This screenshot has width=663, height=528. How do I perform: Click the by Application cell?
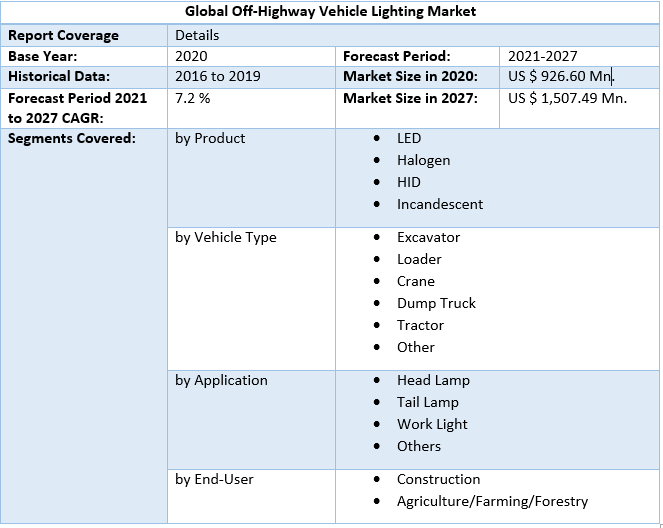click(x=221, y=380)
